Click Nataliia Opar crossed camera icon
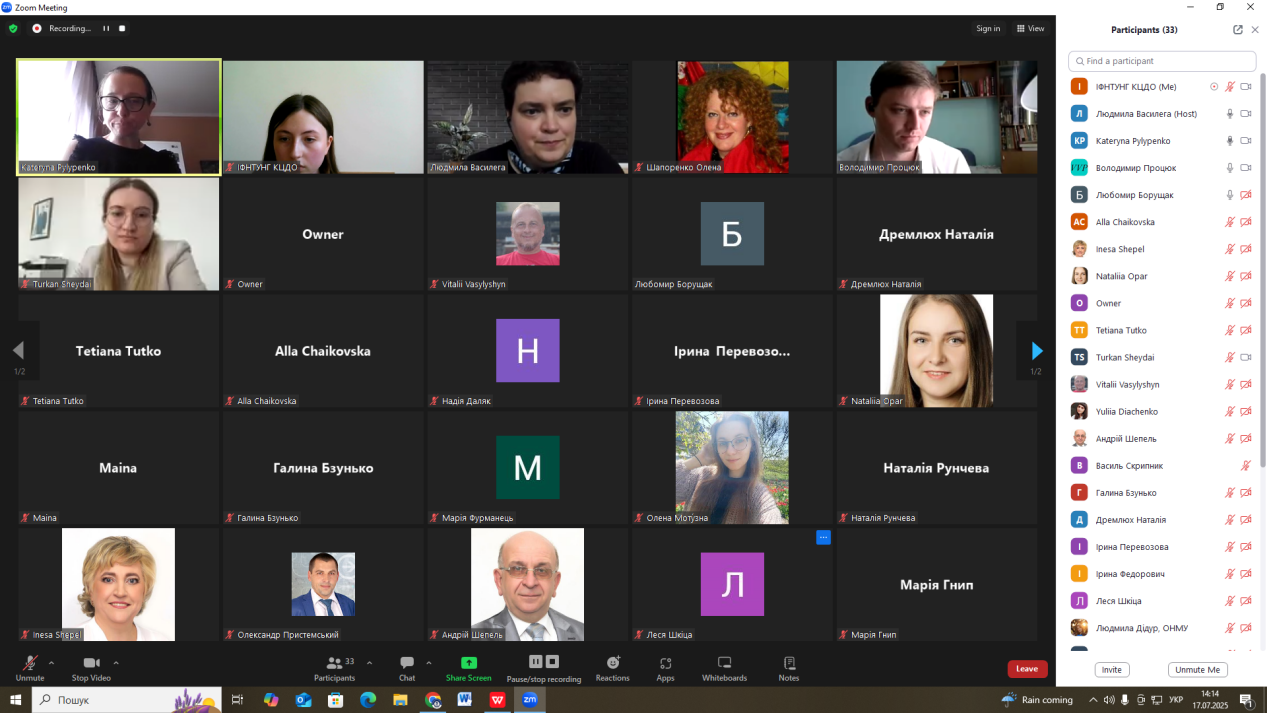Screen dimensions: 1267x713 pos(1246,276)
